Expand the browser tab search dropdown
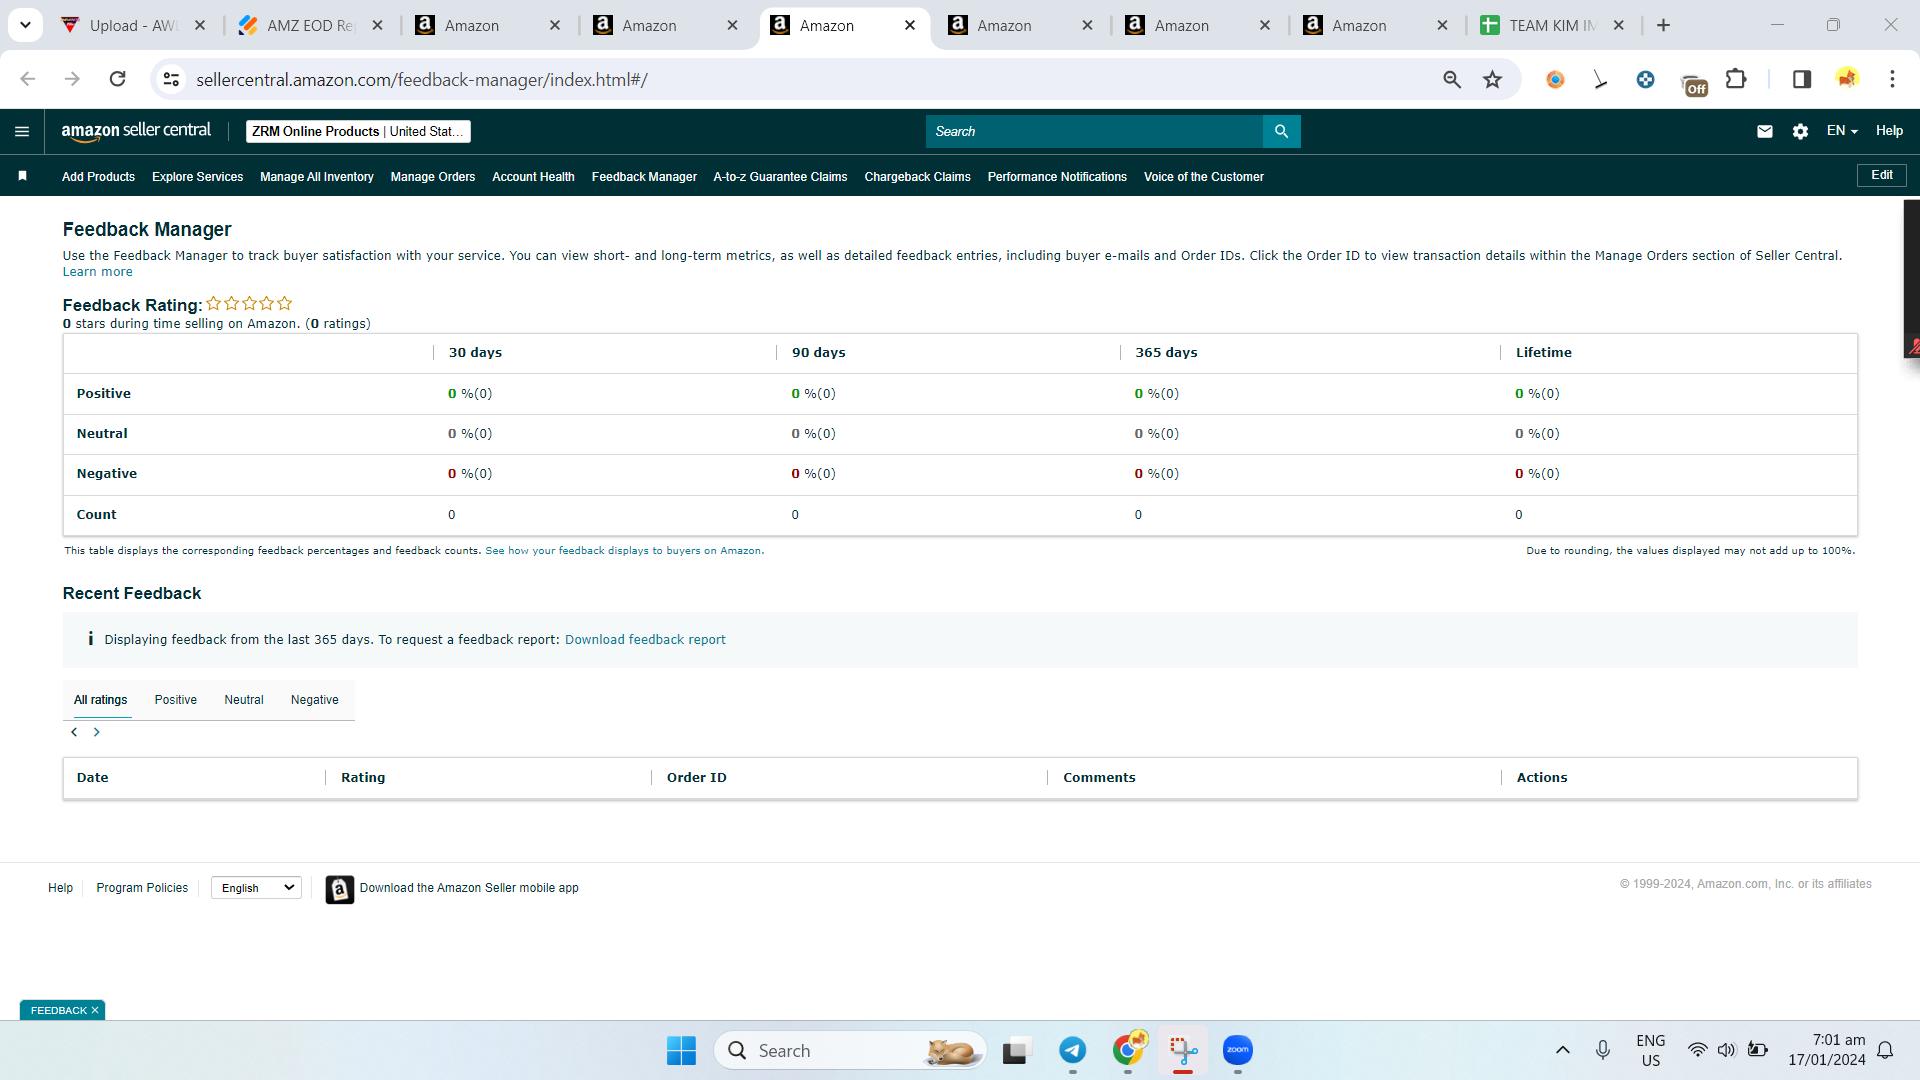 point(25,25)
